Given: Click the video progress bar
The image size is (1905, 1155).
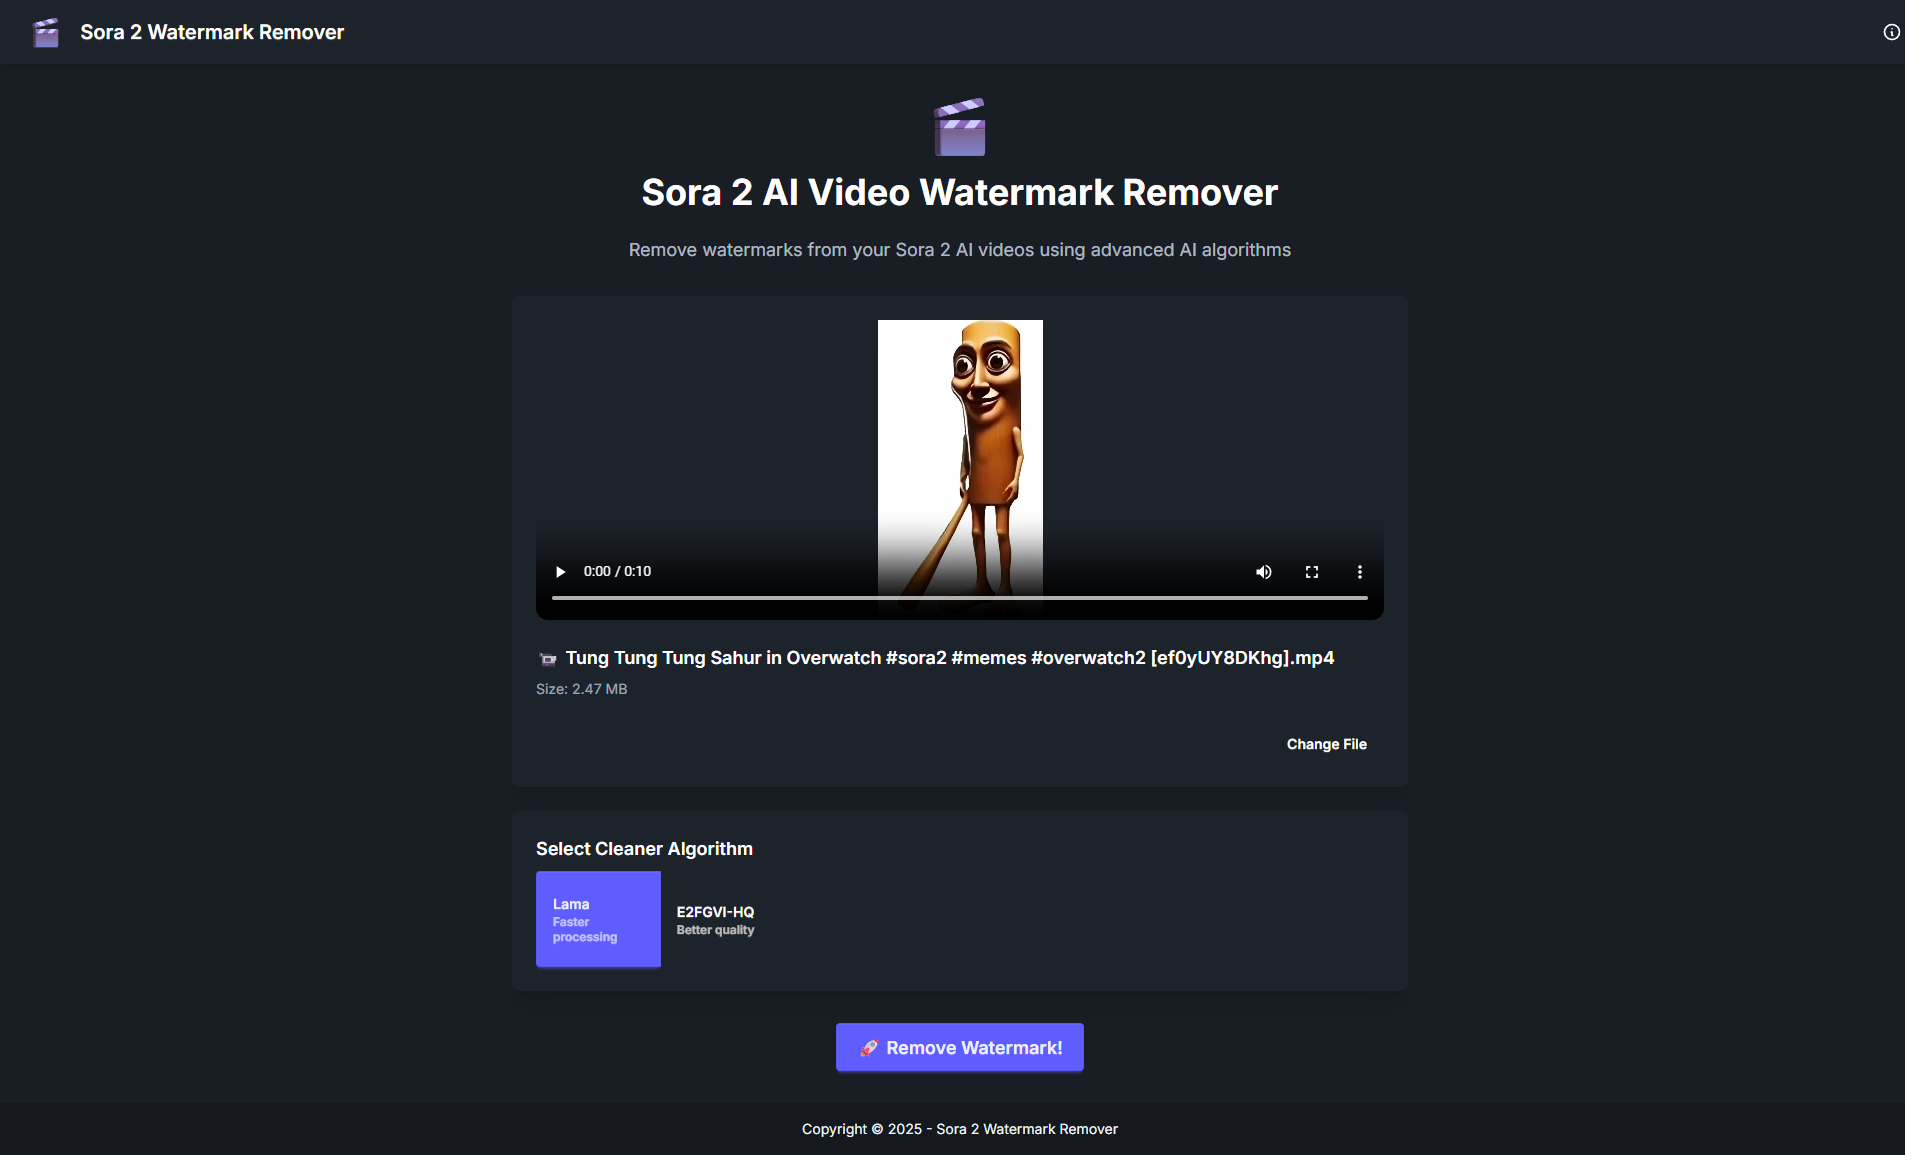Looking at the screenshot, I should point(959,598).
